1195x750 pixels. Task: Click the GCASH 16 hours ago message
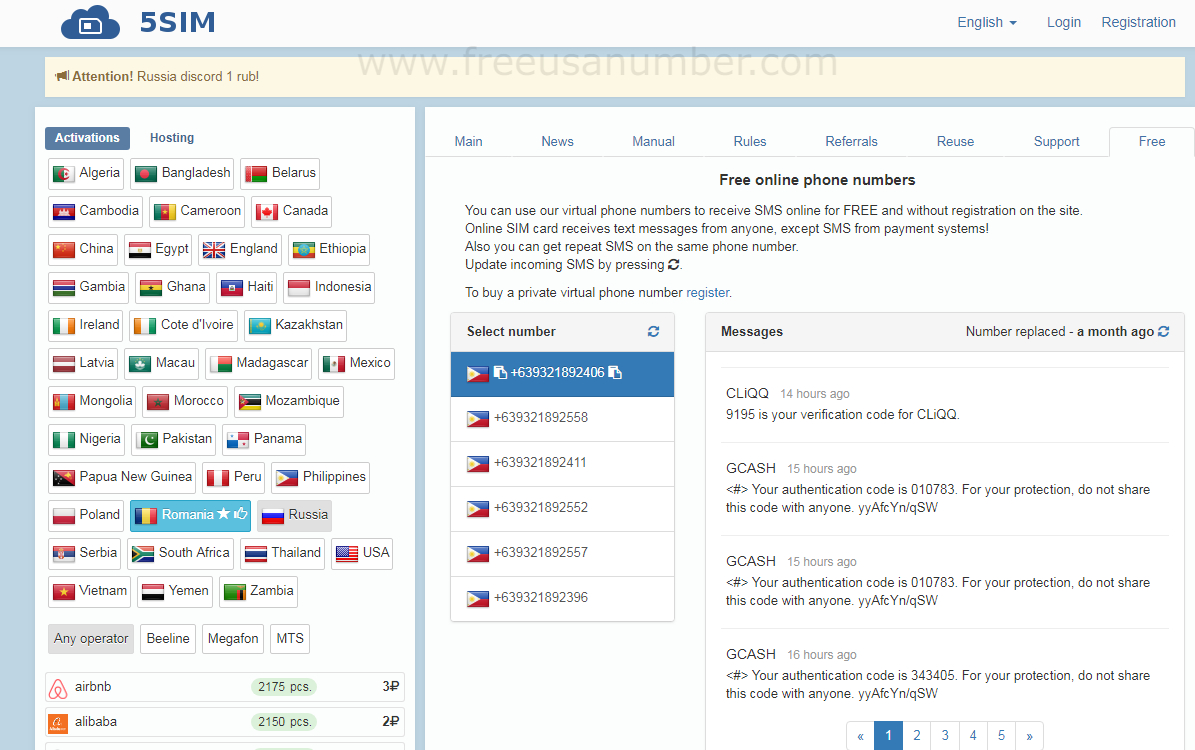945,674
